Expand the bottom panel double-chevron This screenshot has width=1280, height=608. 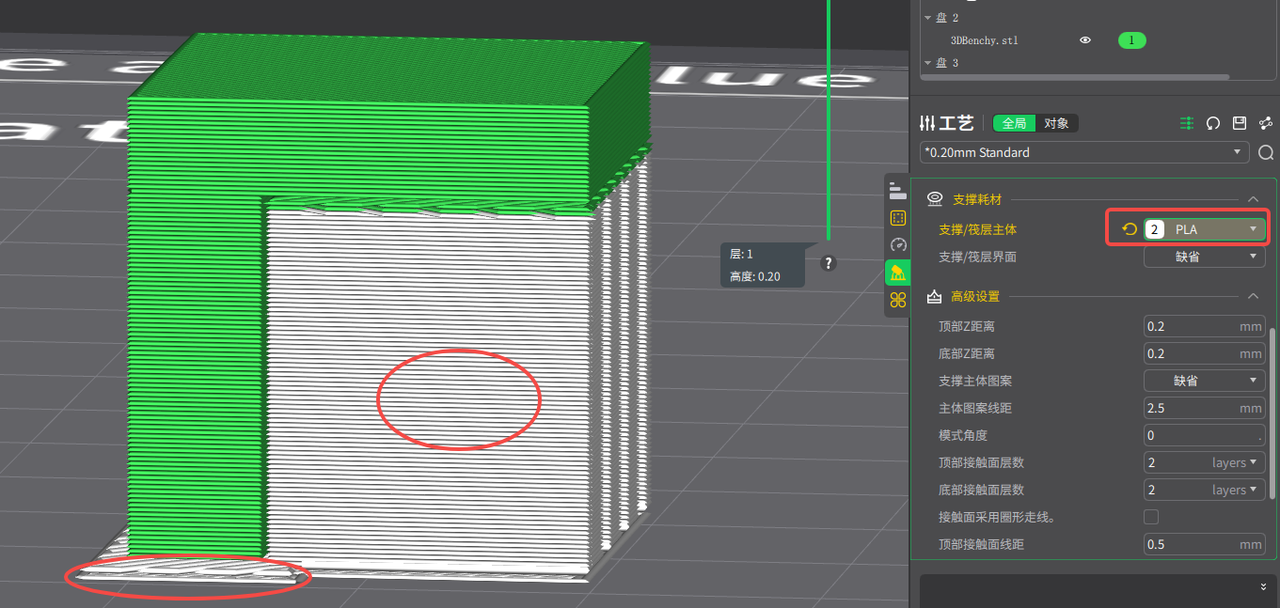click(x=1264, y=586)
